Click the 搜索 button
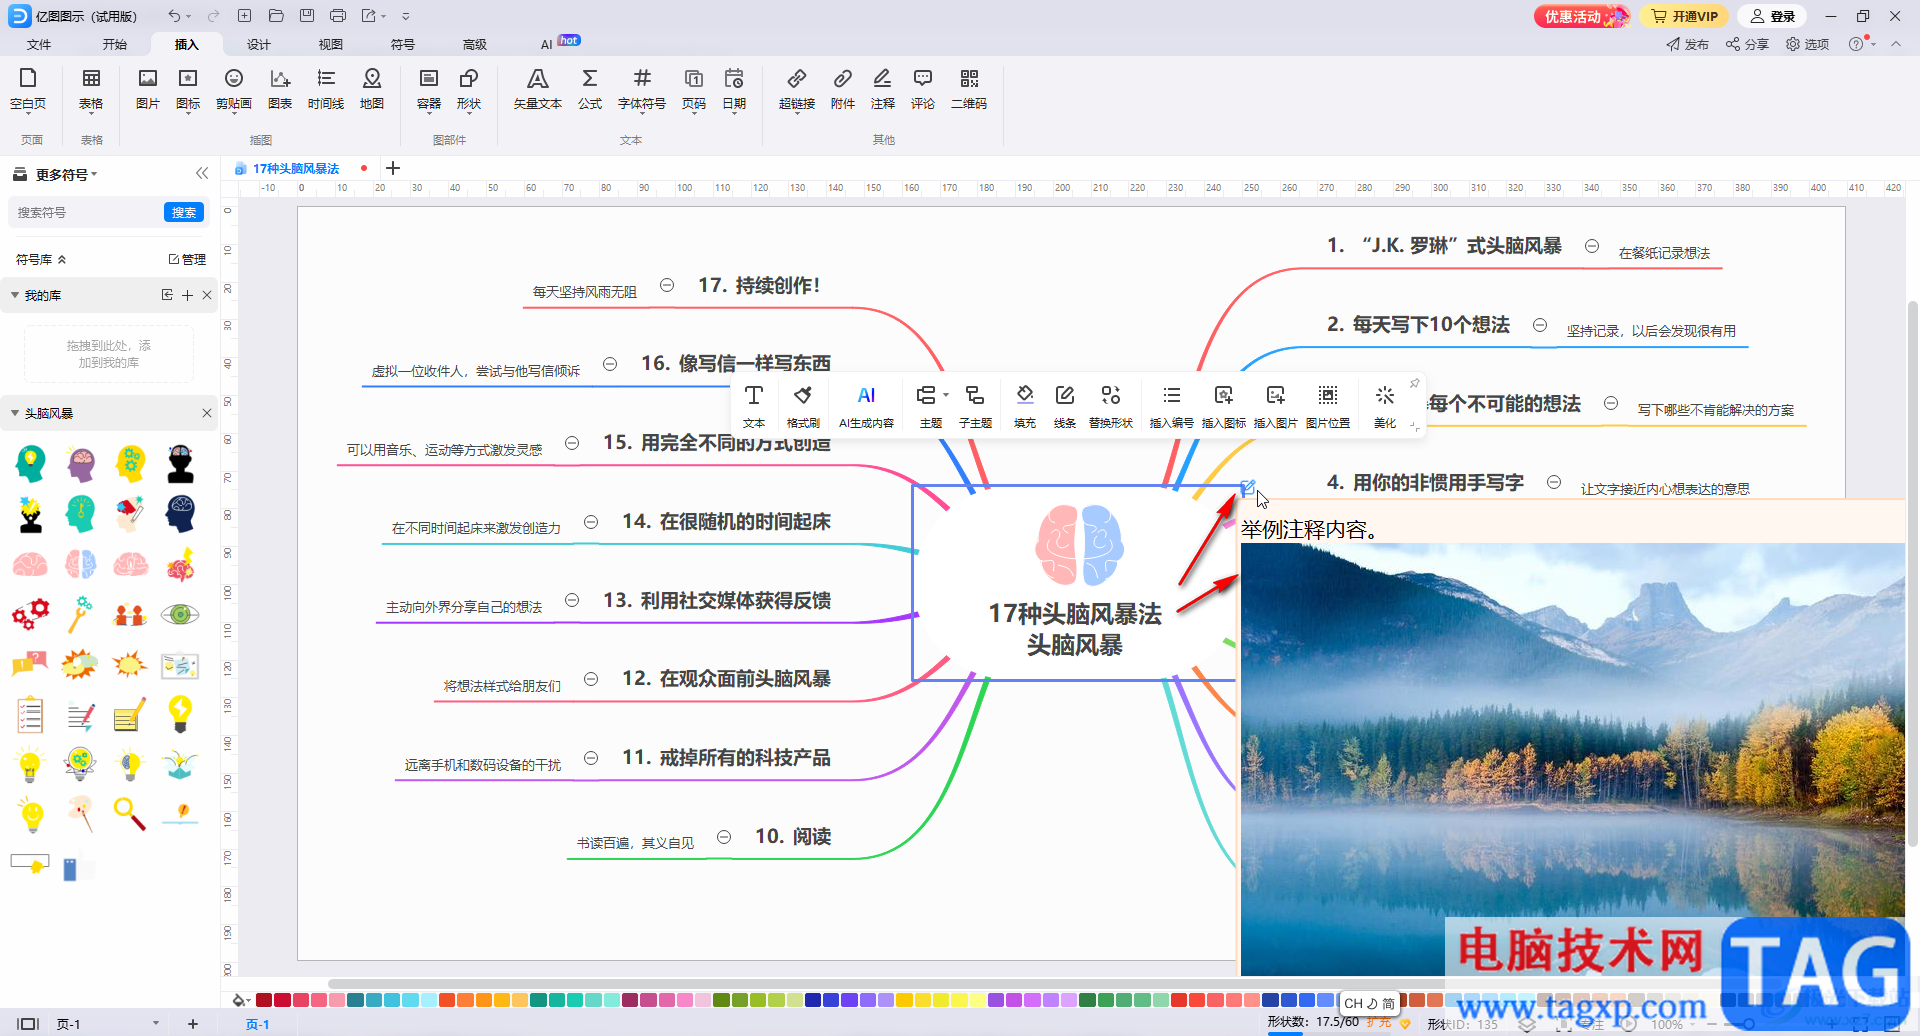 click(x=184, y=212)
